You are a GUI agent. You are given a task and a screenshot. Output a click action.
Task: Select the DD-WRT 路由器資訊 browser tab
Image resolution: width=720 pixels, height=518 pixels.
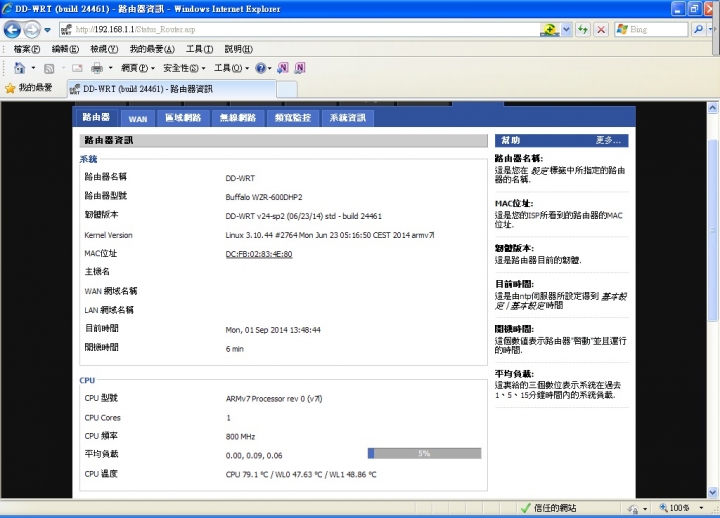coord(172,89)
